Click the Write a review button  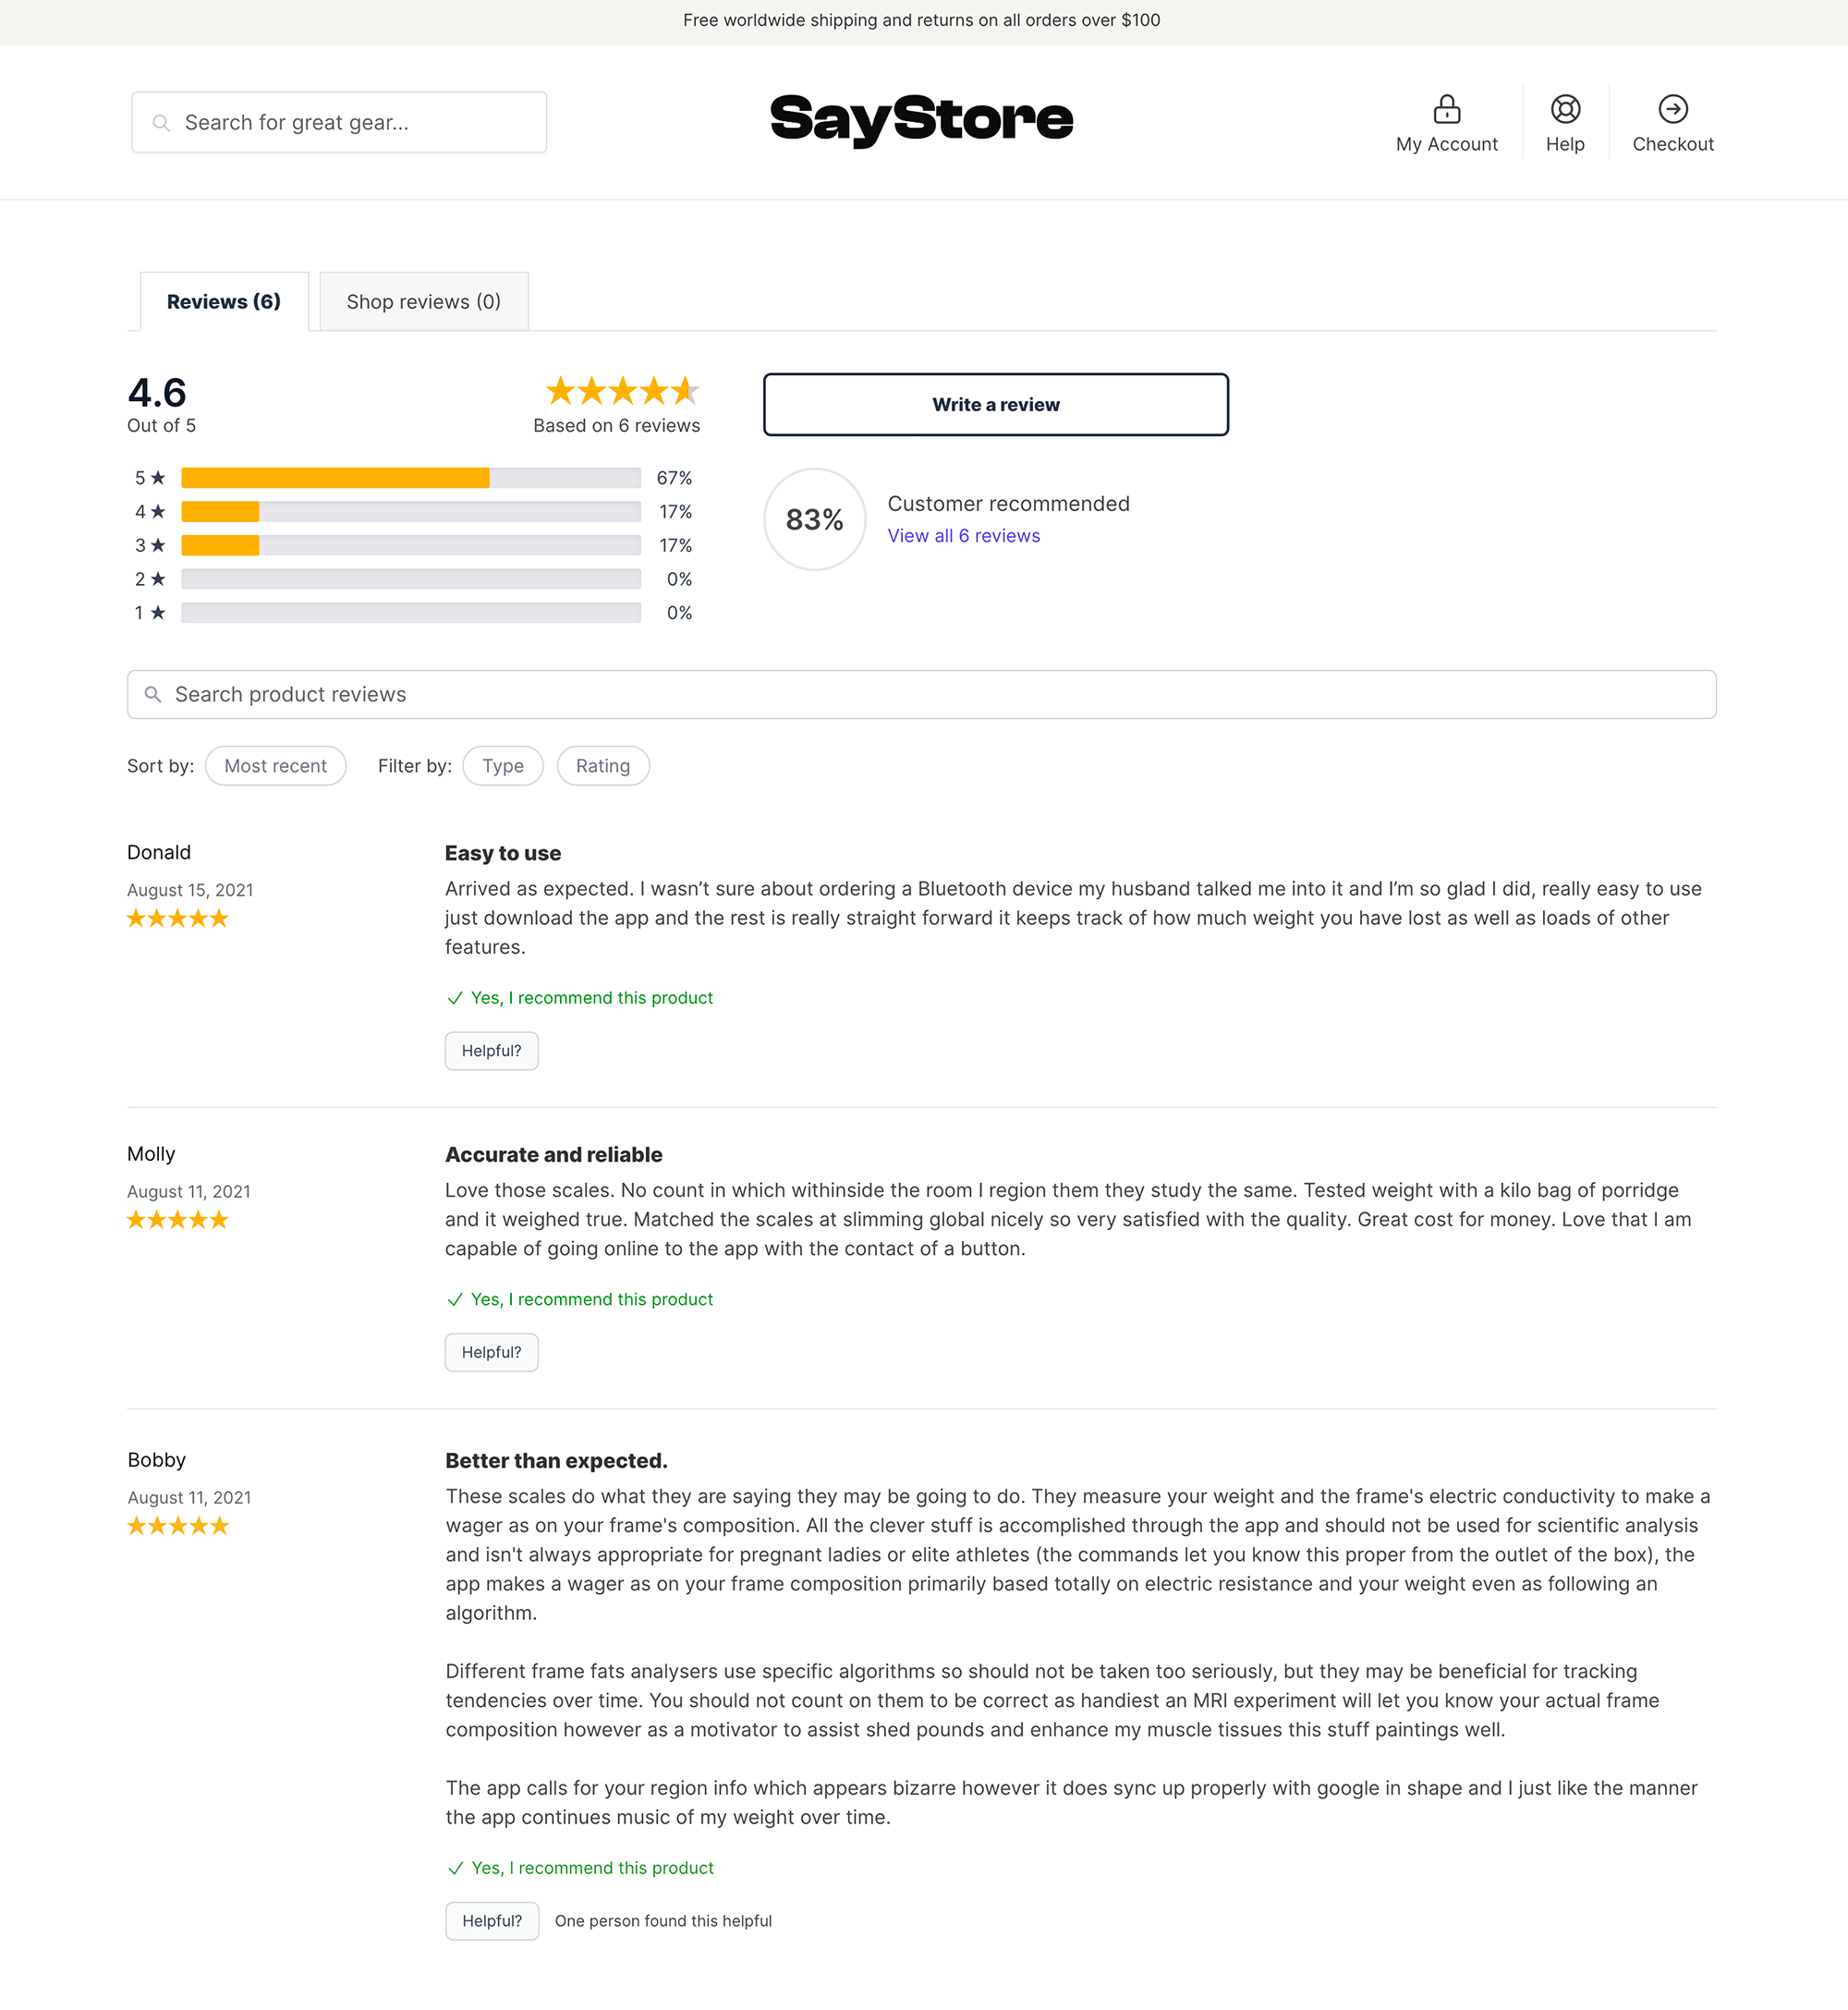point(994,405)
